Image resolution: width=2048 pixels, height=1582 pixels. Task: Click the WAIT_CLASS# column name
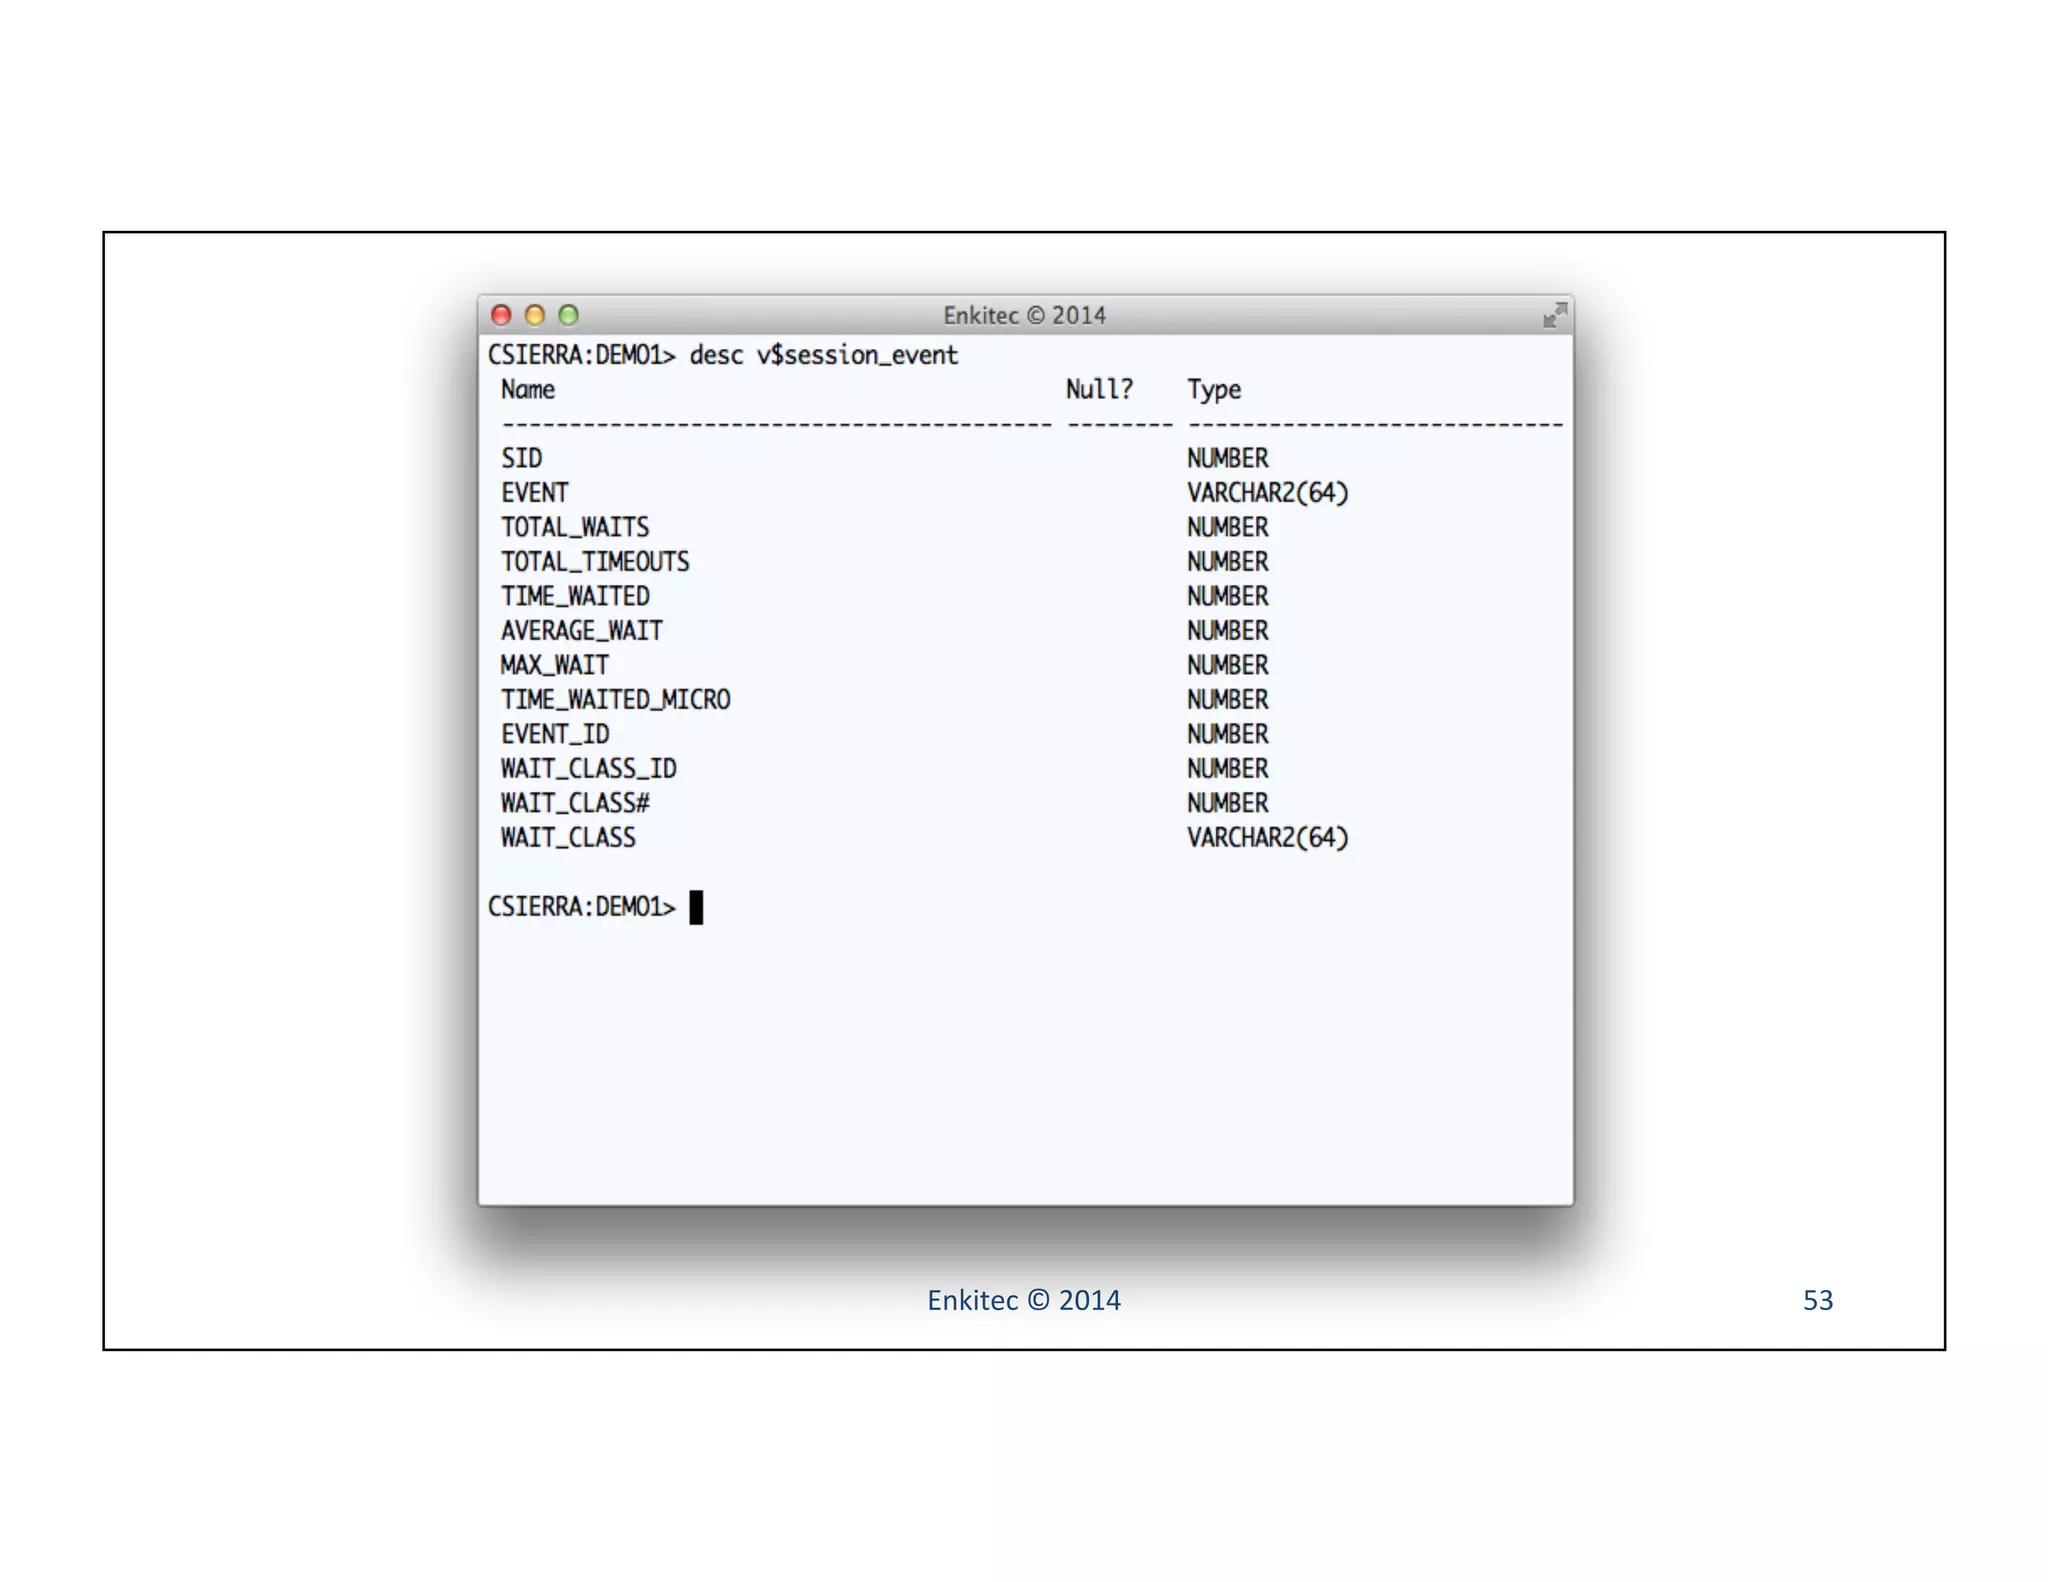pos(575,803)
